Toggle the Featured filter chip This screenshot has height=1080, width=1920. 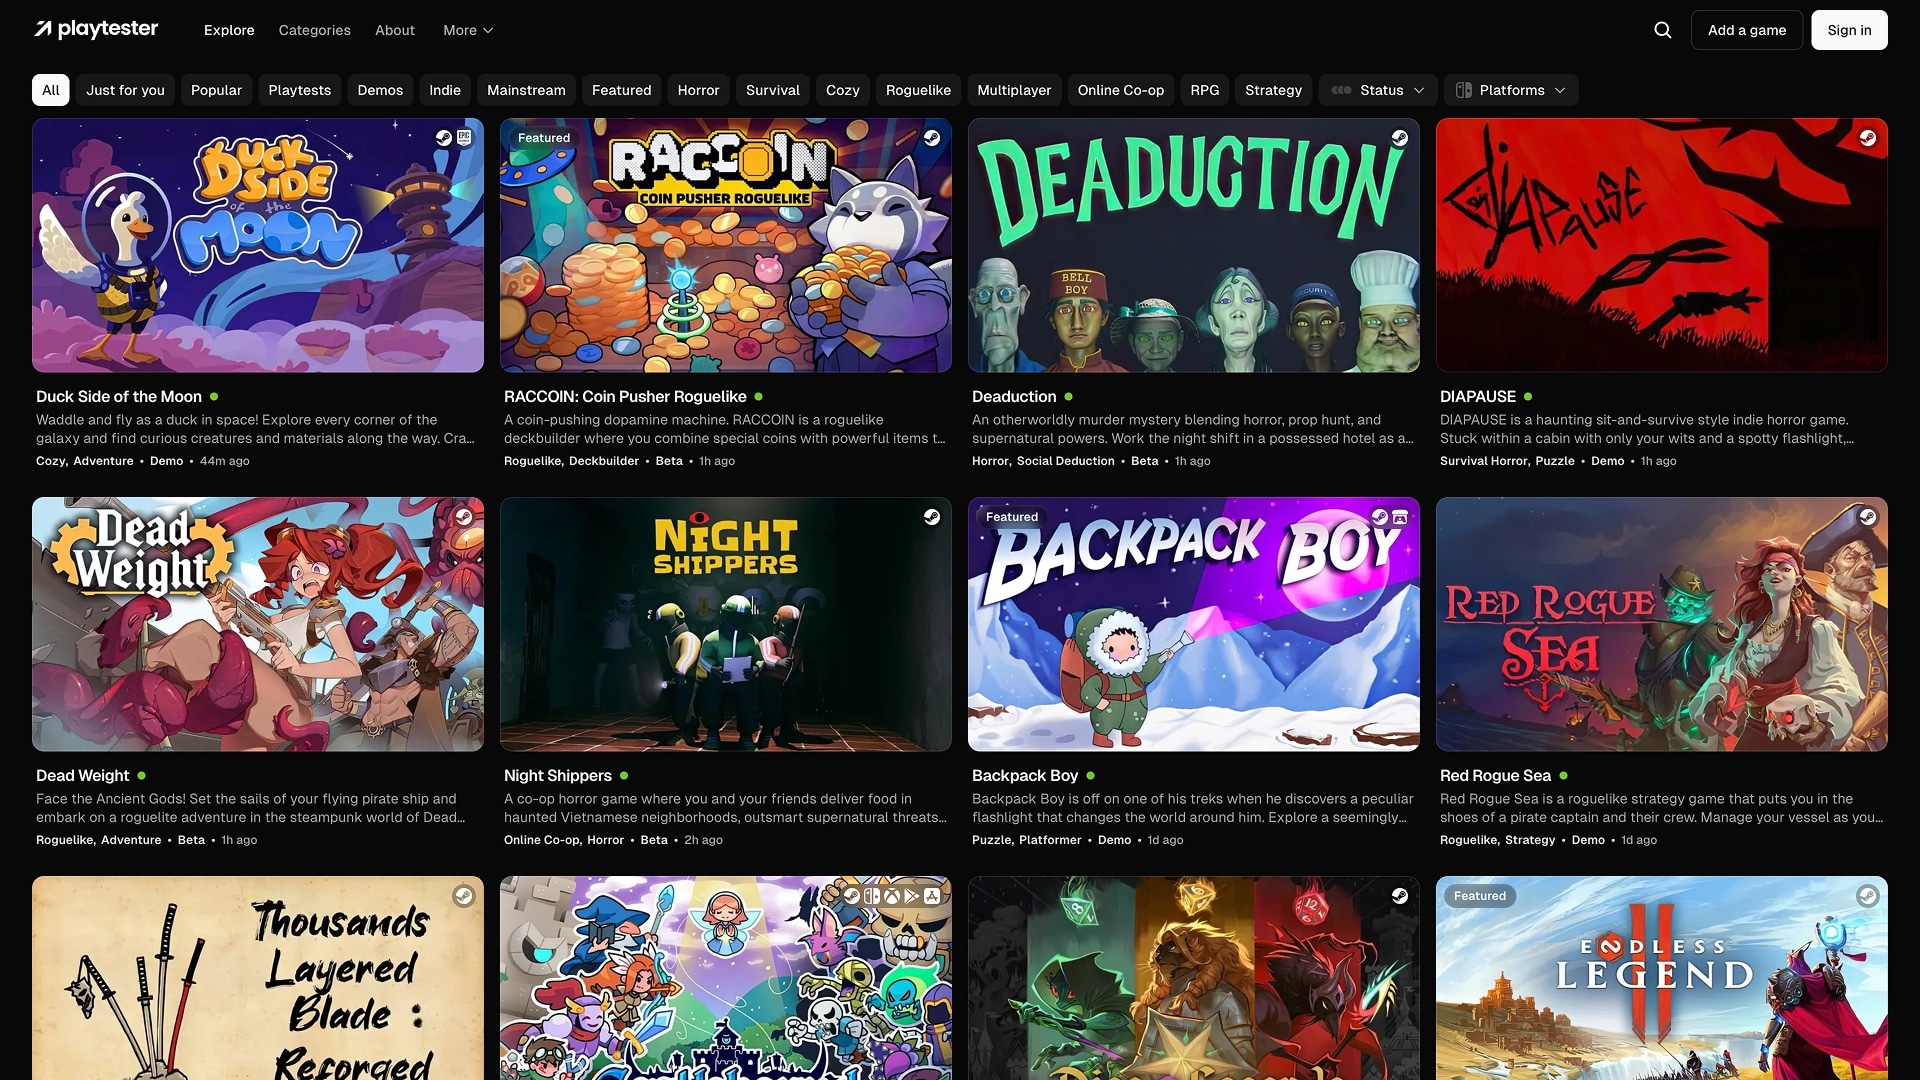[621, 90]
